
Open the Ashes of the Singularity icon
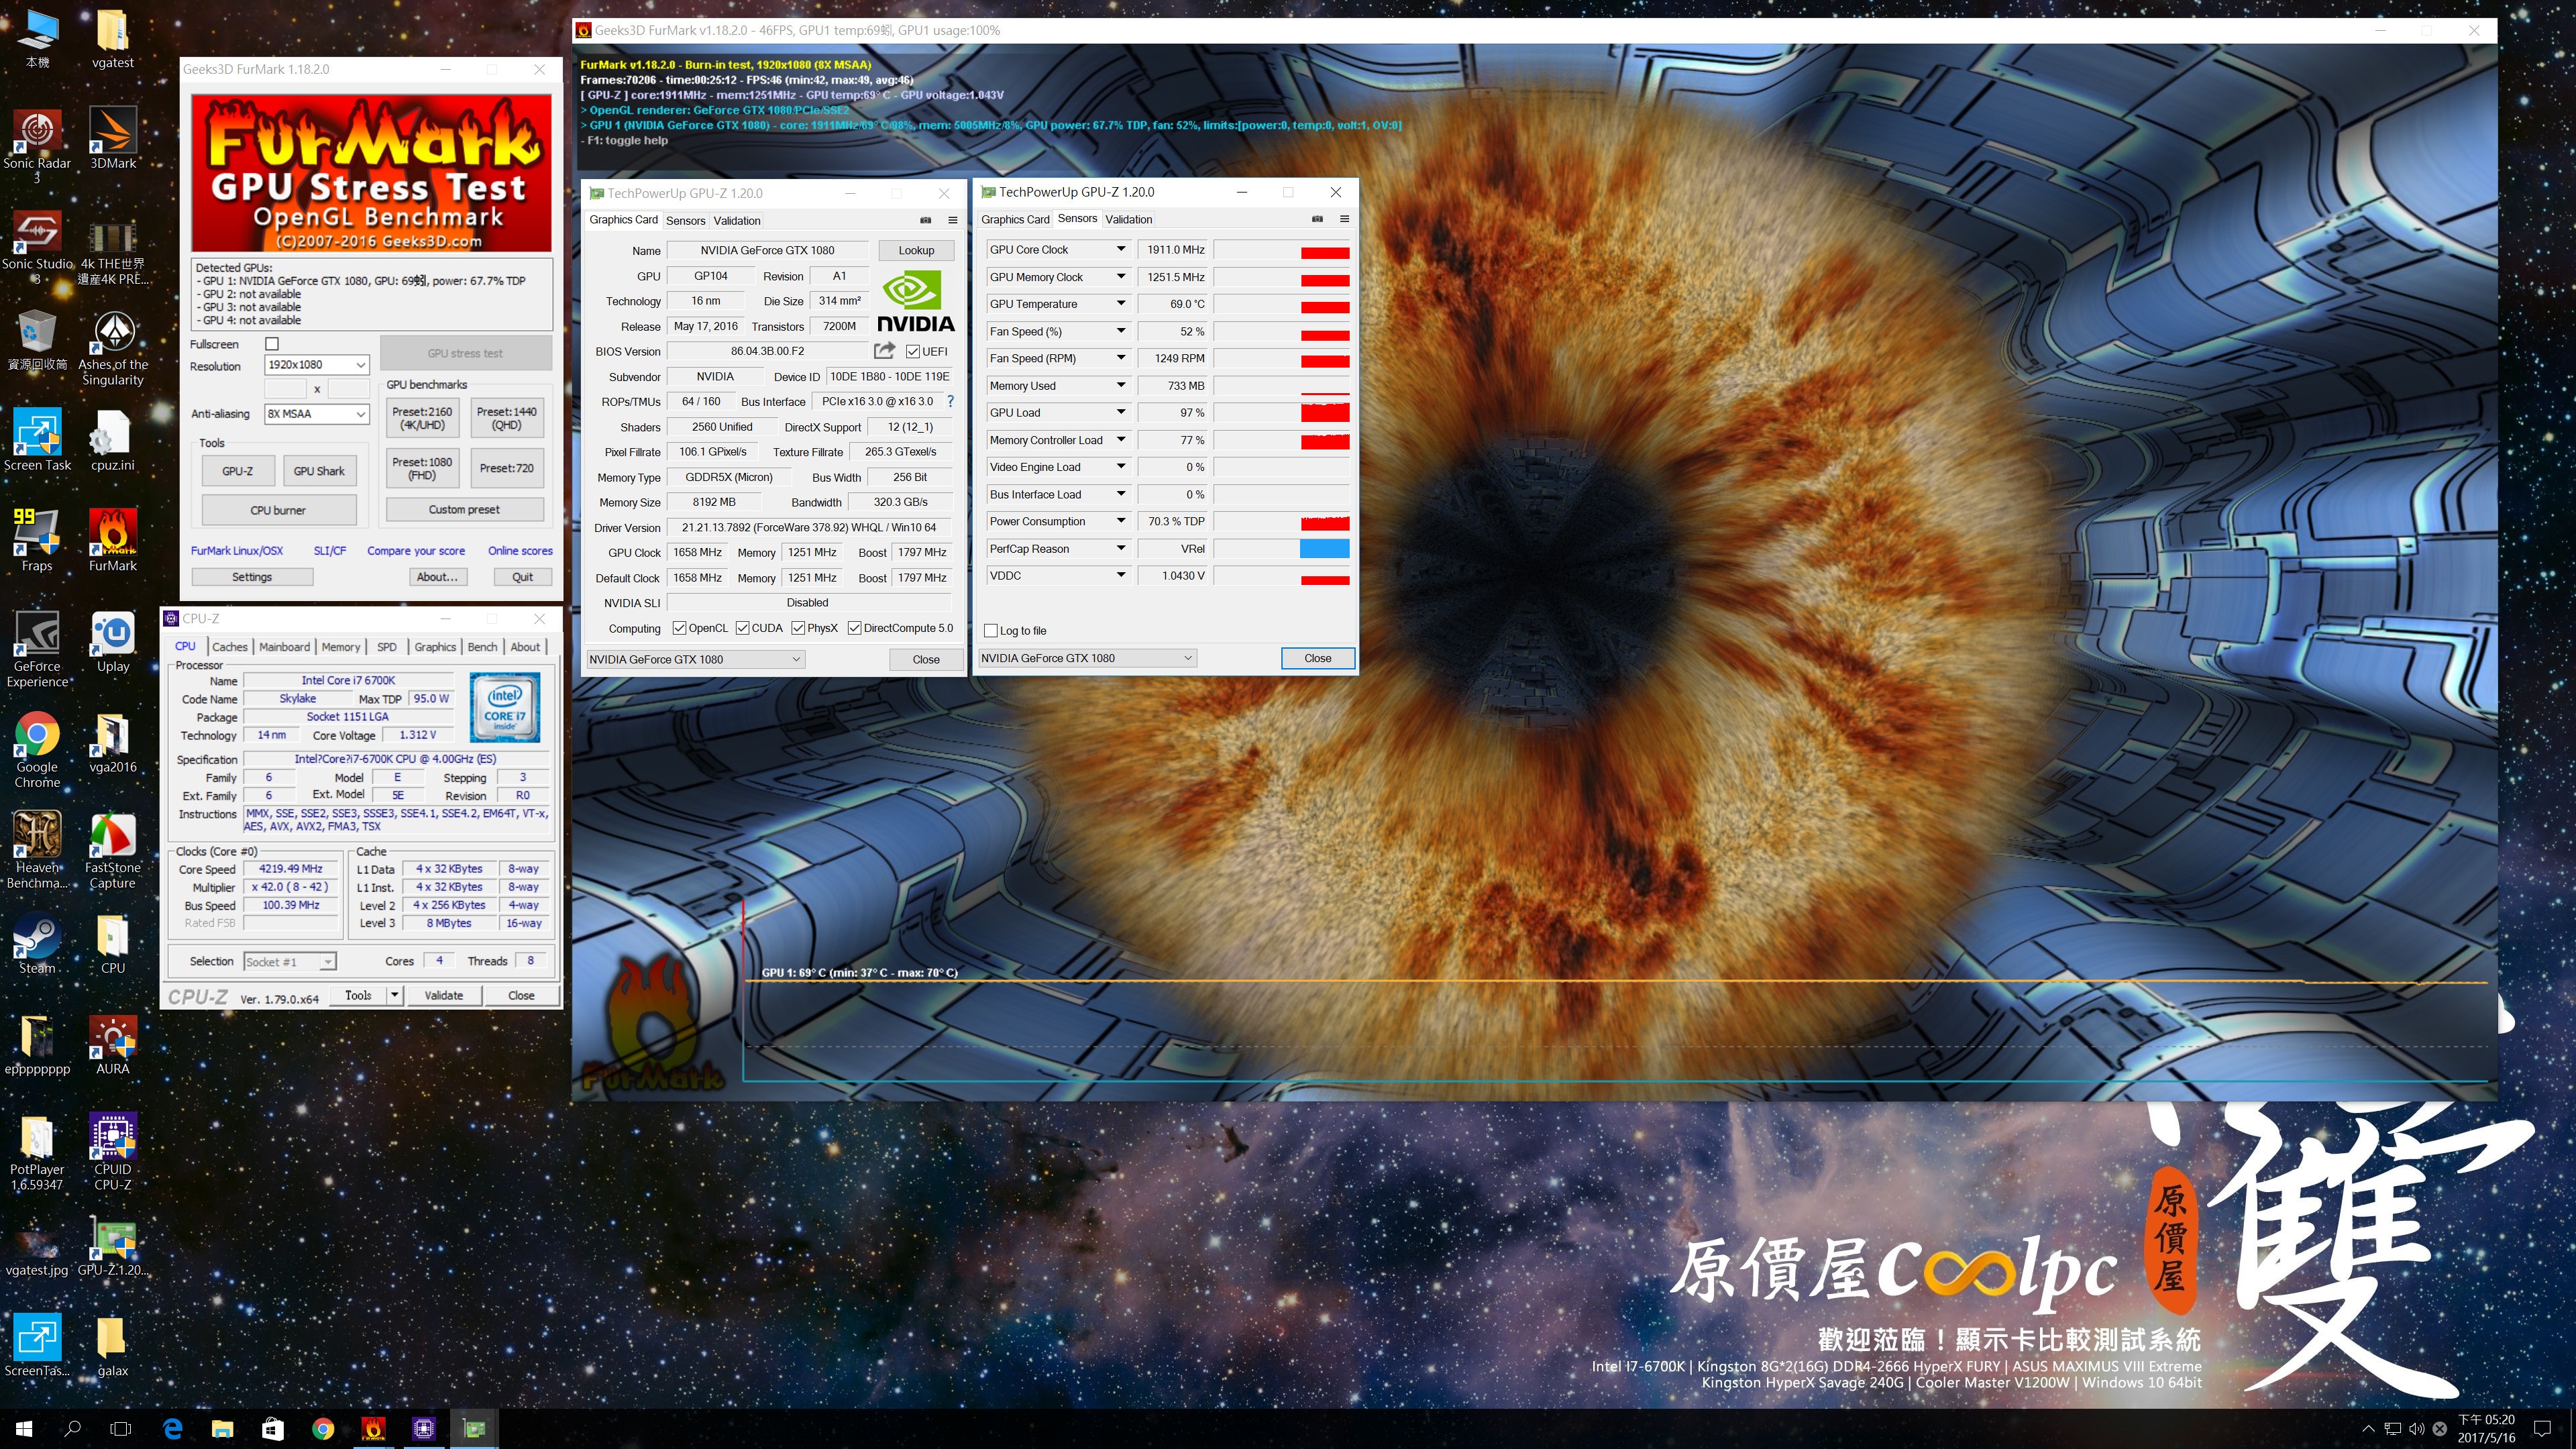pos(112,348)
